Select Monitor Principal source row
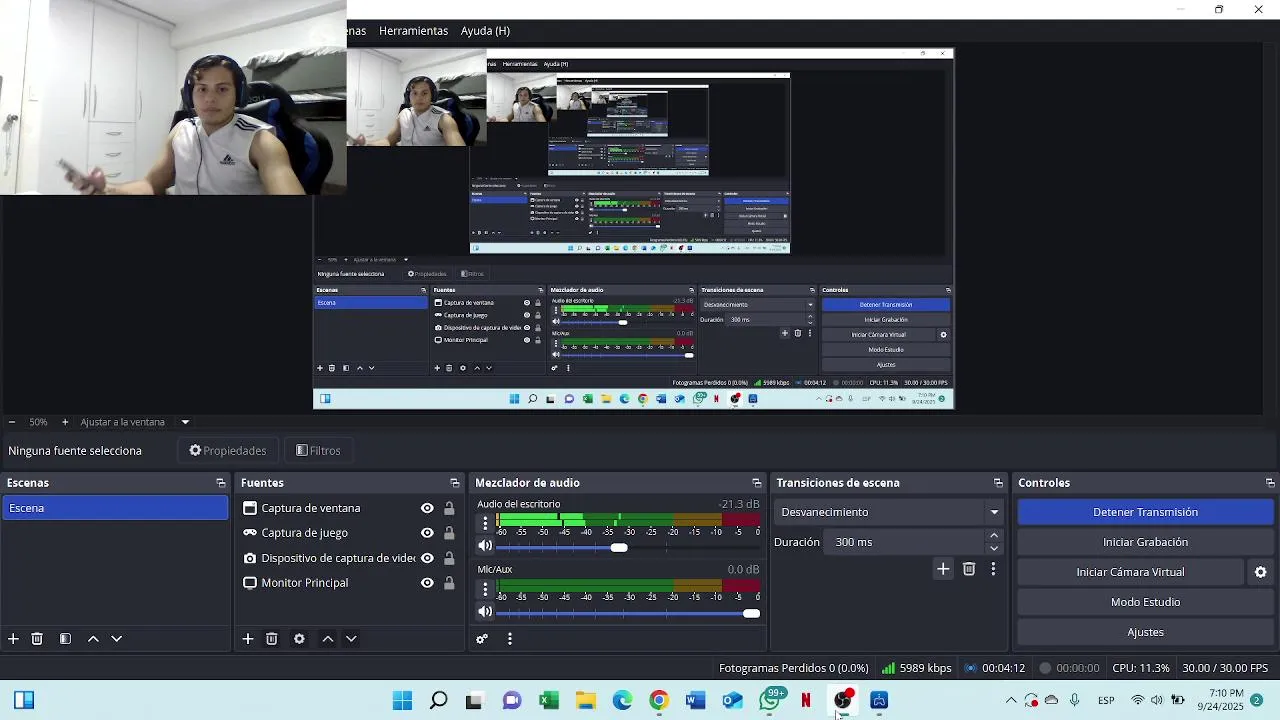 pos(350,583)
